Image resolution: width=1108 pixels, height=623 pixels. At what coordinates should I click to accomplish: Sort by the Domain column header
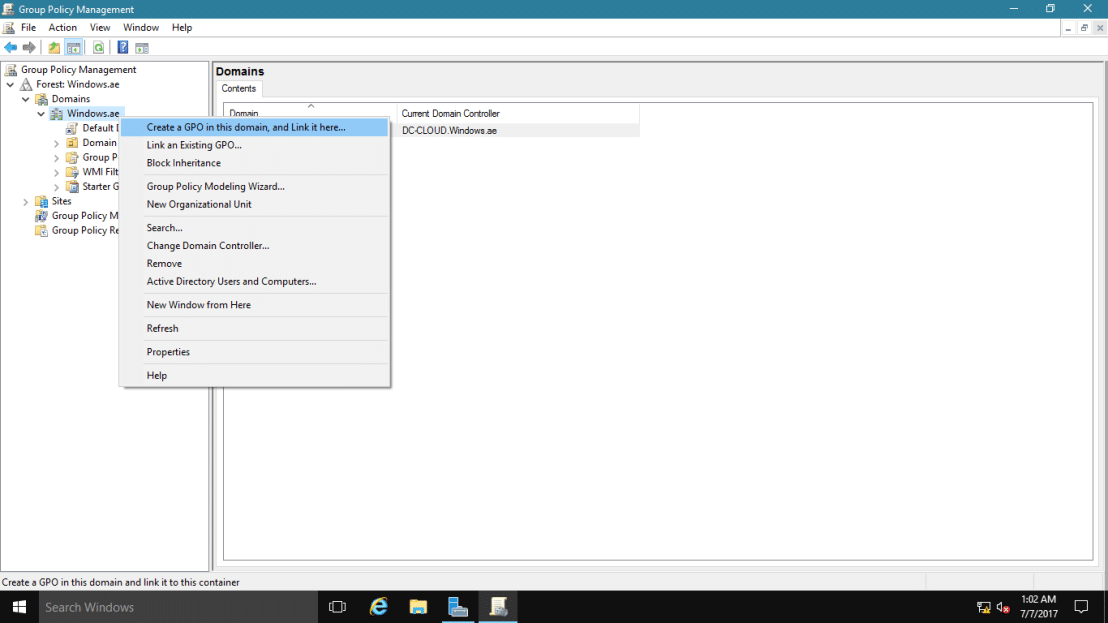point(310,113)
